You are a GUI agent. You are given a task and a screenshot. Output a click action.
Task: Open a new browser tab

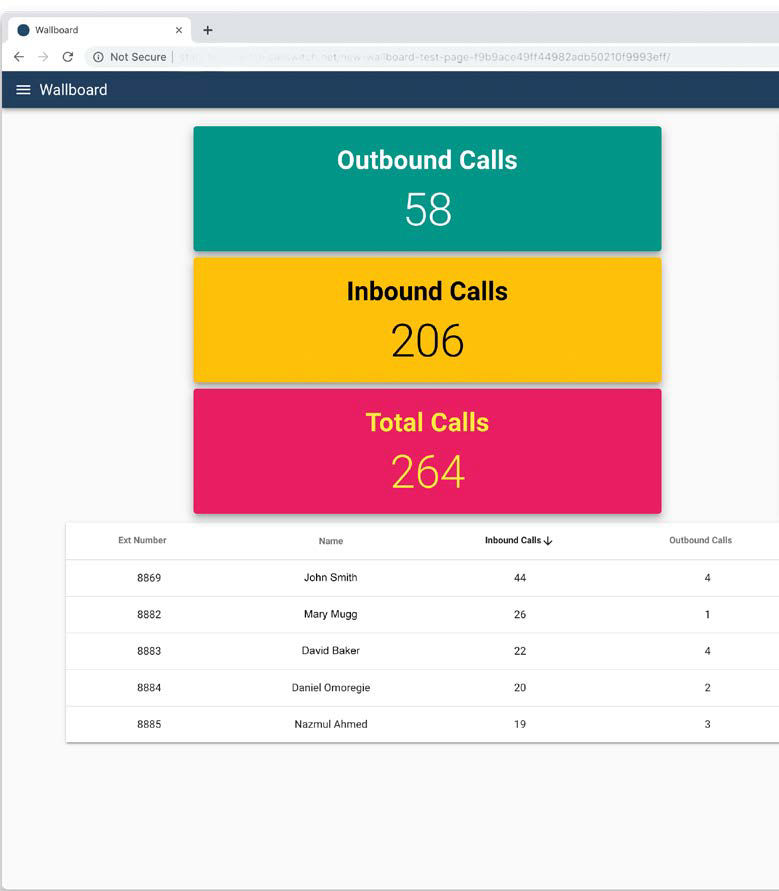tap(208, 30)
